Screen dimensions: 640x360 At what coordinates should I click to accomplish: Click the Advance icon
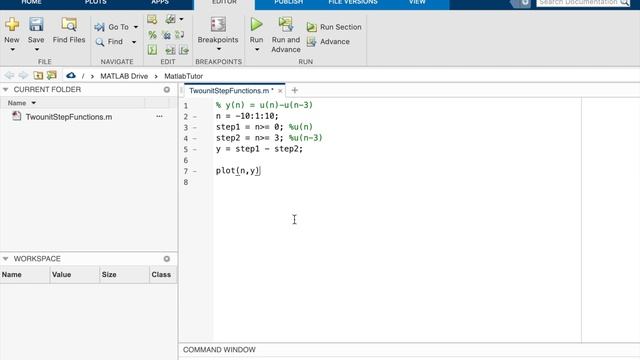(311, 42)
